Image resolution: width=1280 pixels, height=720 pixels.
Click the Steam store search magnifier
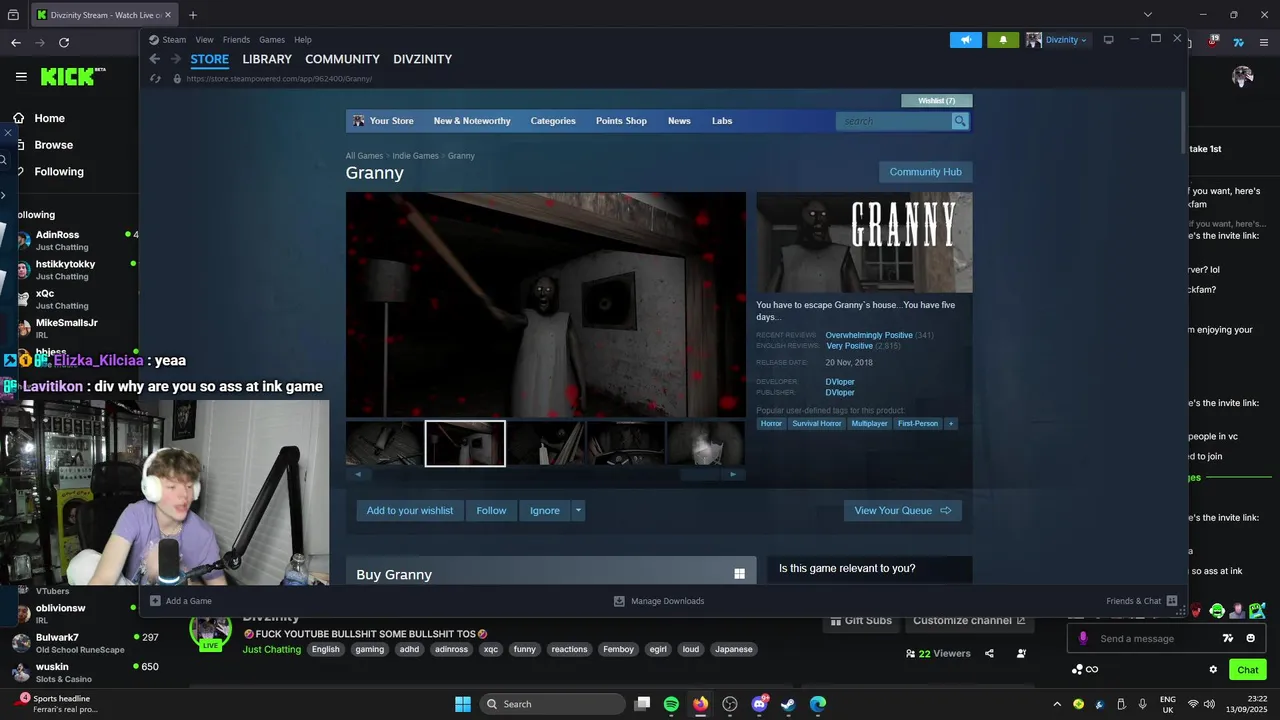[960, 121]
